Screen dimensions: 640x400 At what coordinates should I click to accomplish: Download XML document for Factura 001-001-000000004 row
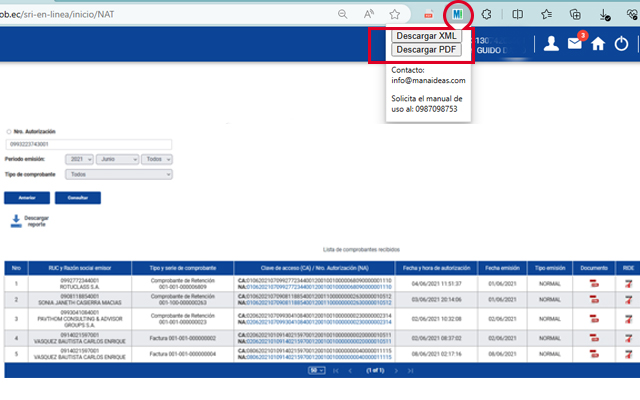coord(594,354)
